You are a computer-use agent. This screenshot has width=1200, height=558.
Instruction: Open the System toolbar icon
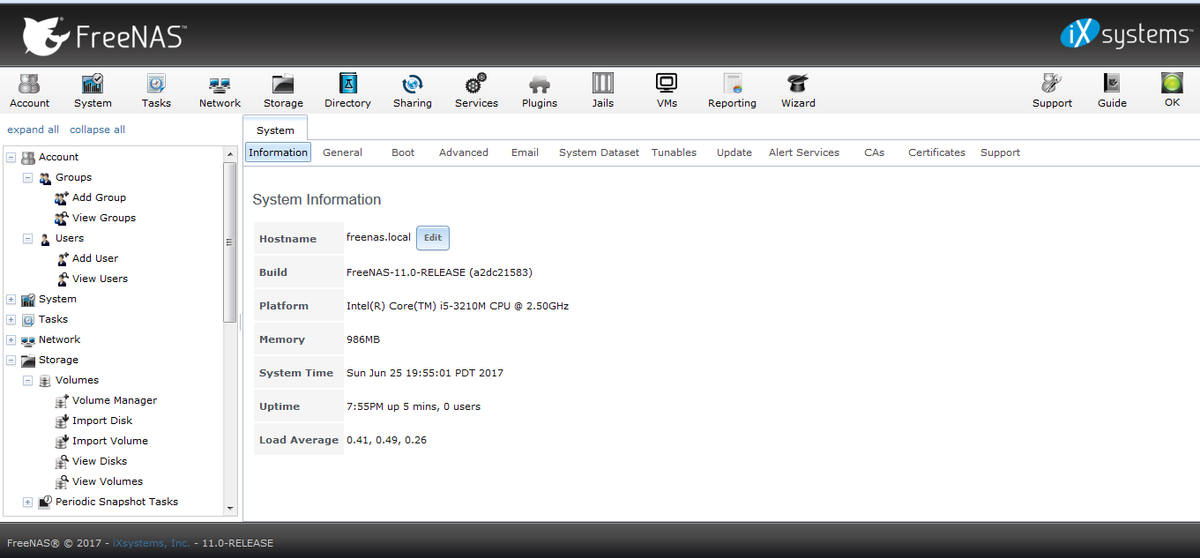point(93,90)
